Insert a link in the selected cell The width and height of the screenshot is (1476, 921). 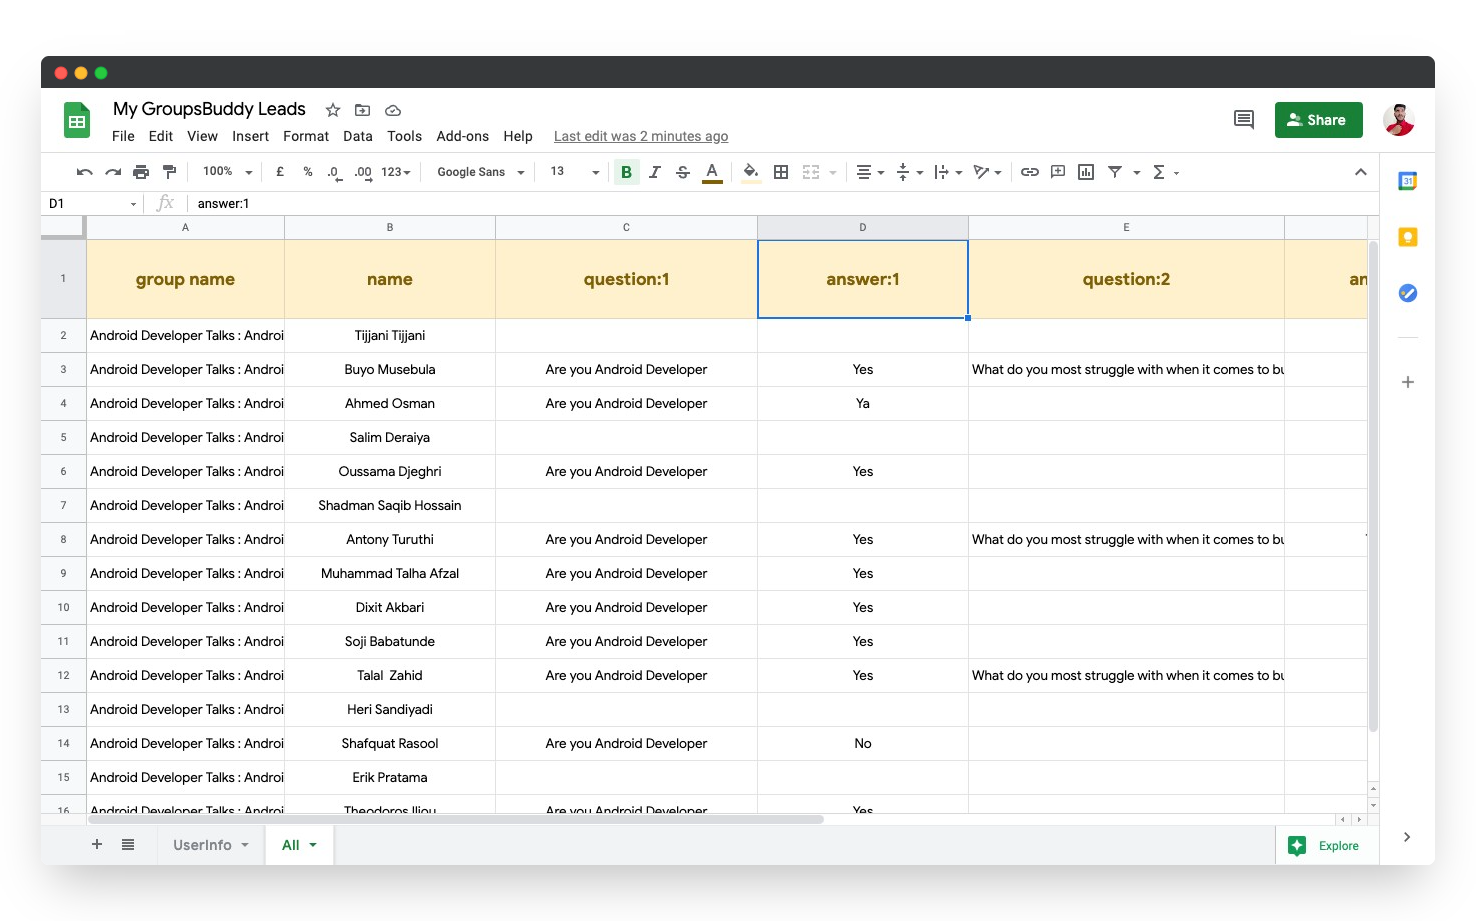click(x=1029, y=171)
